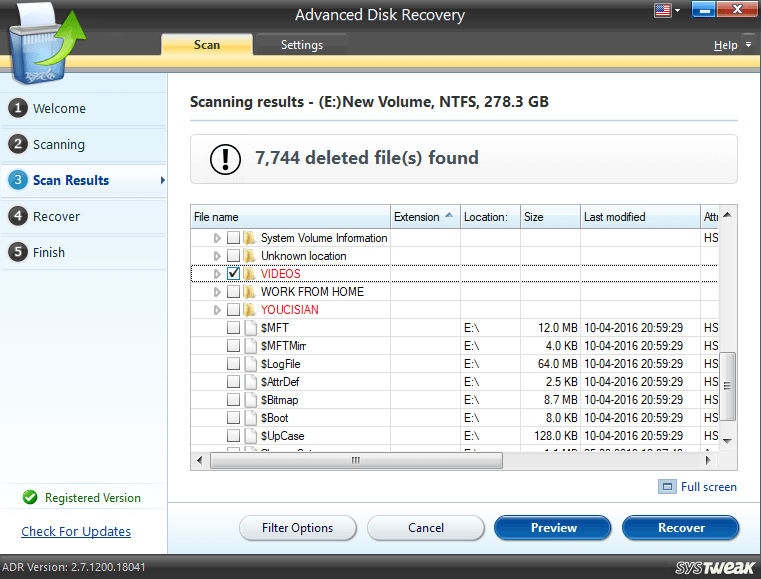The image size is (761, 579).
Task: Click the horizontal scrollbar thumb in file list
Action: 354,460
